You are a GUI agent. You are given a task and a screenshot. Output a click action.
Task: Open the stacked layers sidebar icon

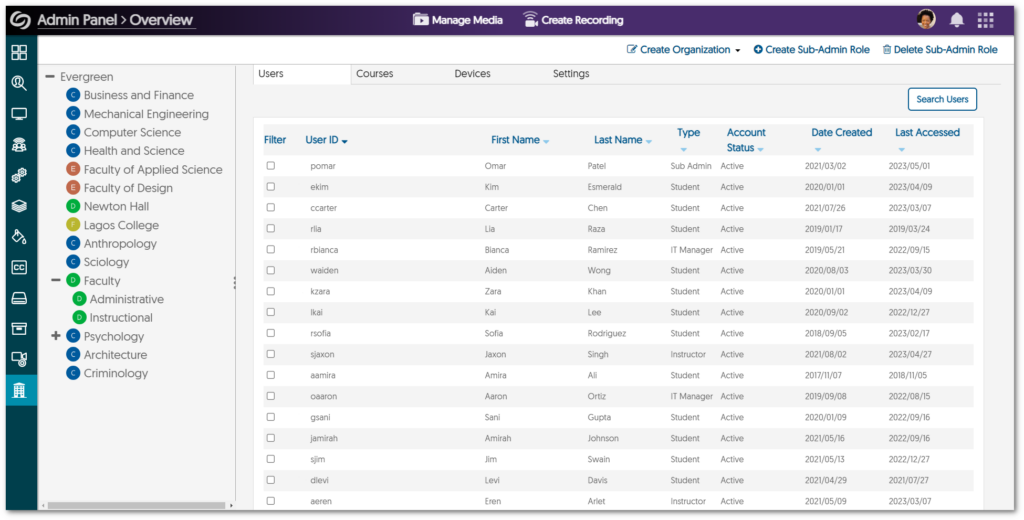(x=20, y=206)
